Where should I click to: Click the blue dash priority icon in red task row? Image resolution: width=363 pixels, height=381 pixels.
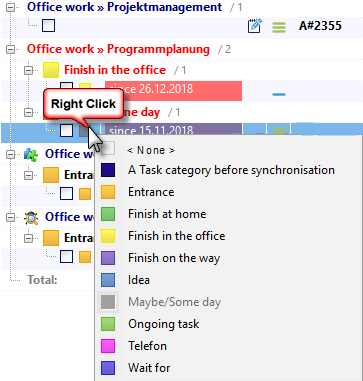point(279,94)
